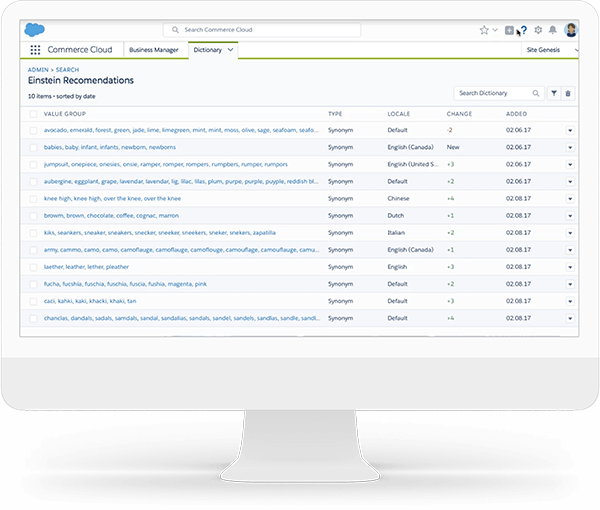Viewport: 600px width, 510px height.
Task: Open row menu for babies, baby row
Action: tap(570, 147)
